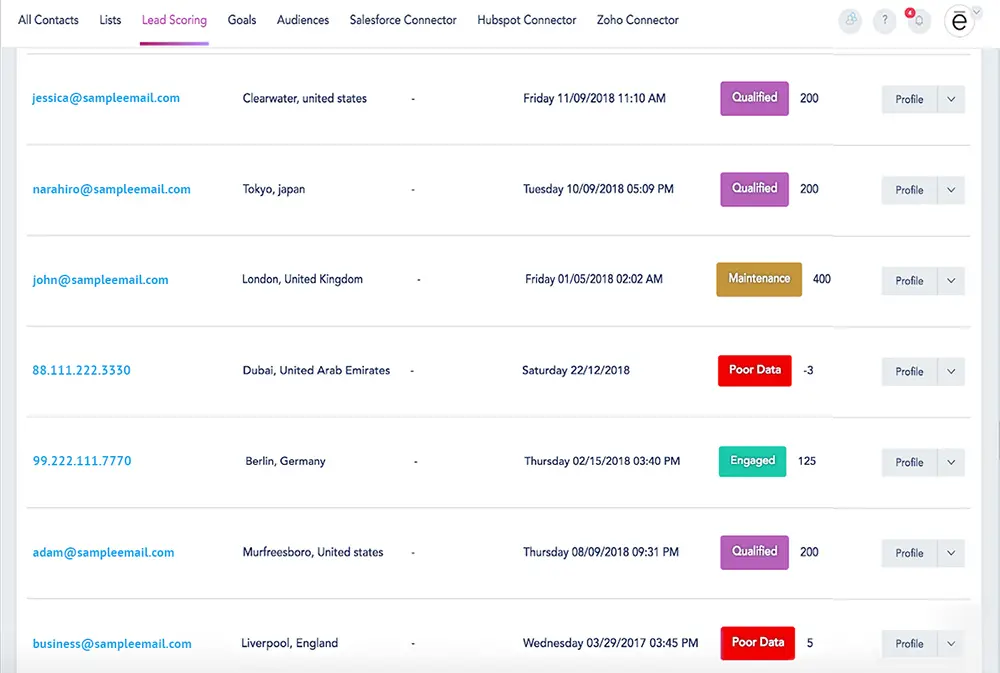
Task: Click the Maintenance status badge for john
Action: (x=758, y=279)
